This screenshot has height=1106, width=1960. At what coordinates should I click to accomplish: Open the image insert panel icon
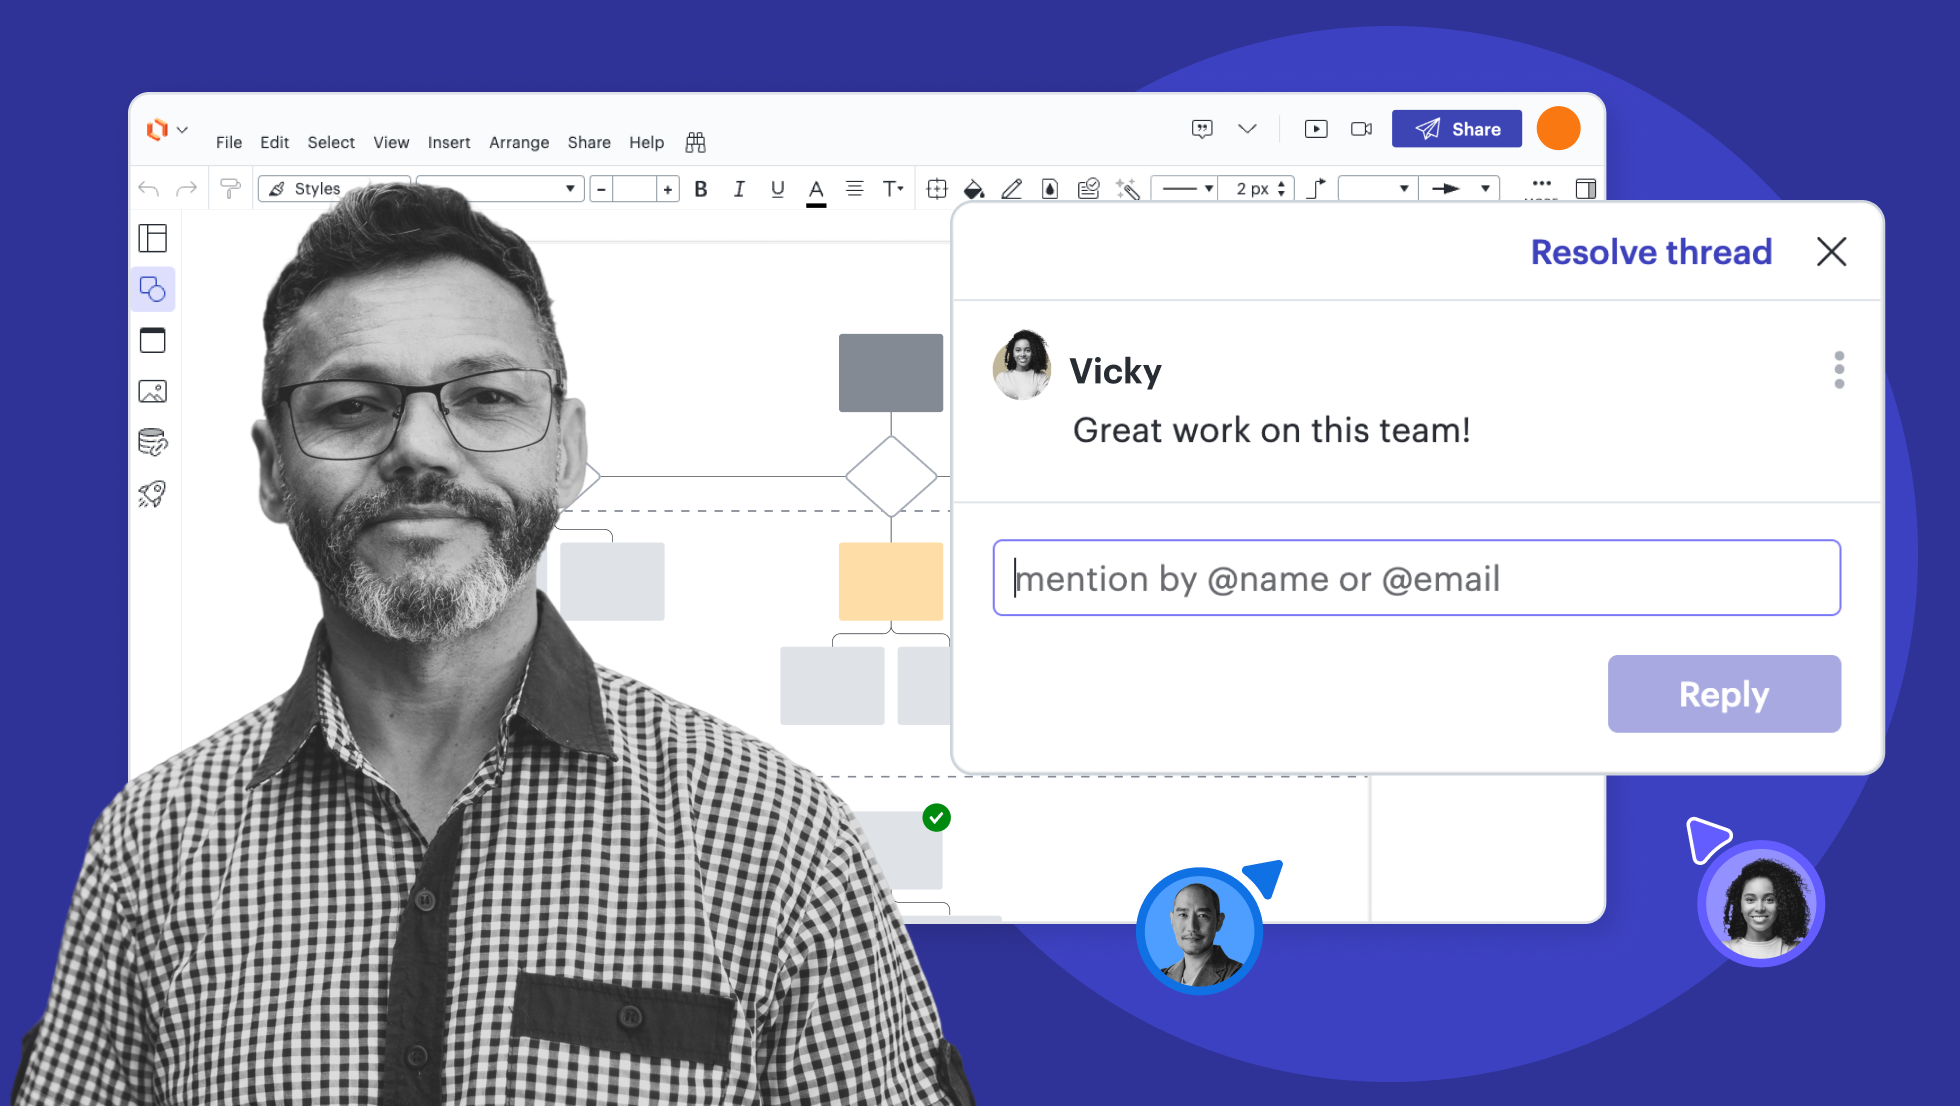[x=152, y=391]
